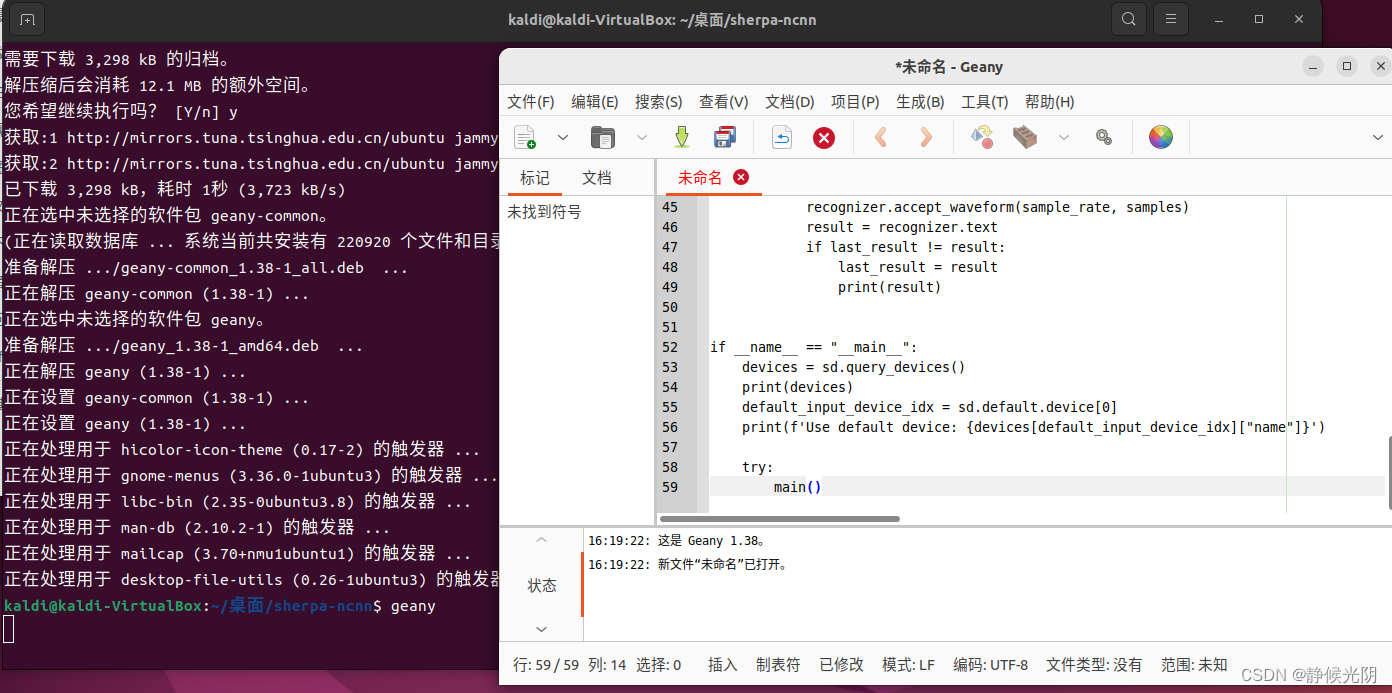Click 'try:' on line 58

(x=758, y=467)
